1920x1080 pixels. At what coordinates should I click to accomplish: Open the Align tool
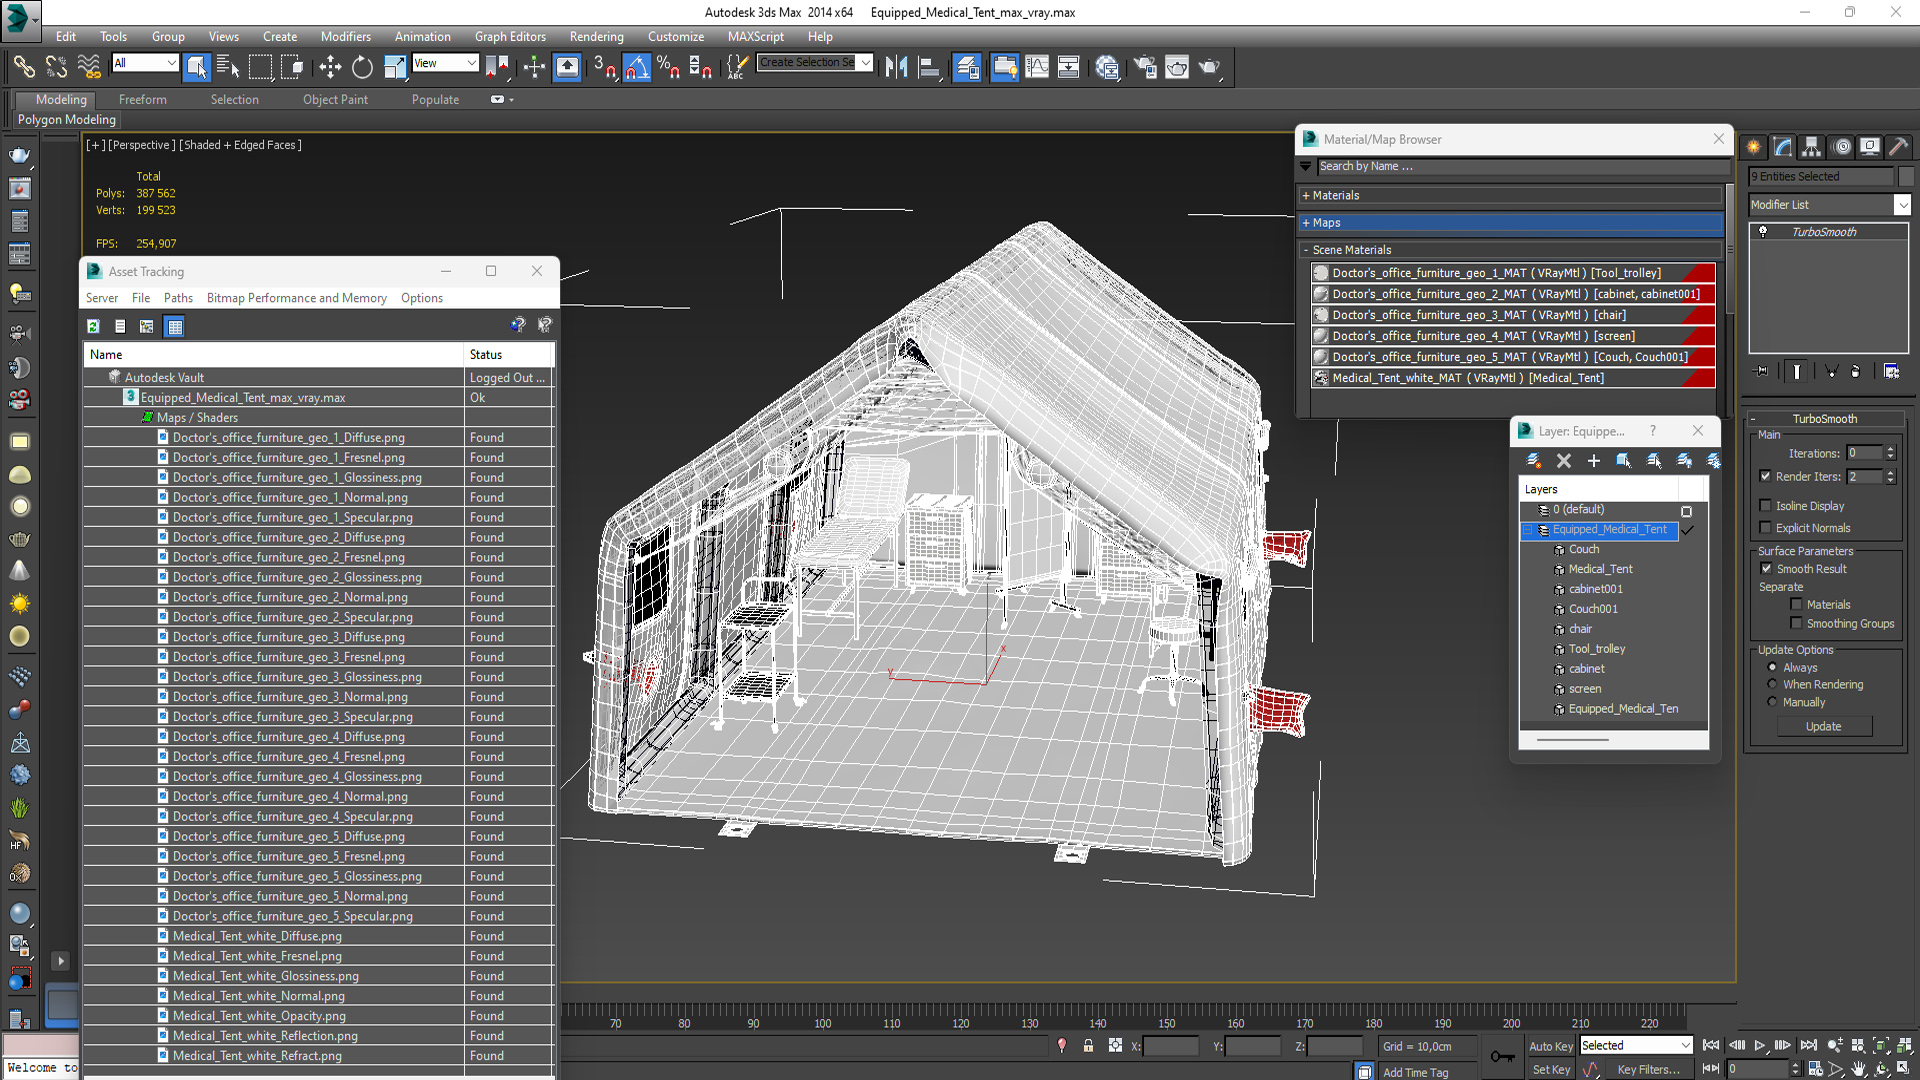click(x=929, y=67)
